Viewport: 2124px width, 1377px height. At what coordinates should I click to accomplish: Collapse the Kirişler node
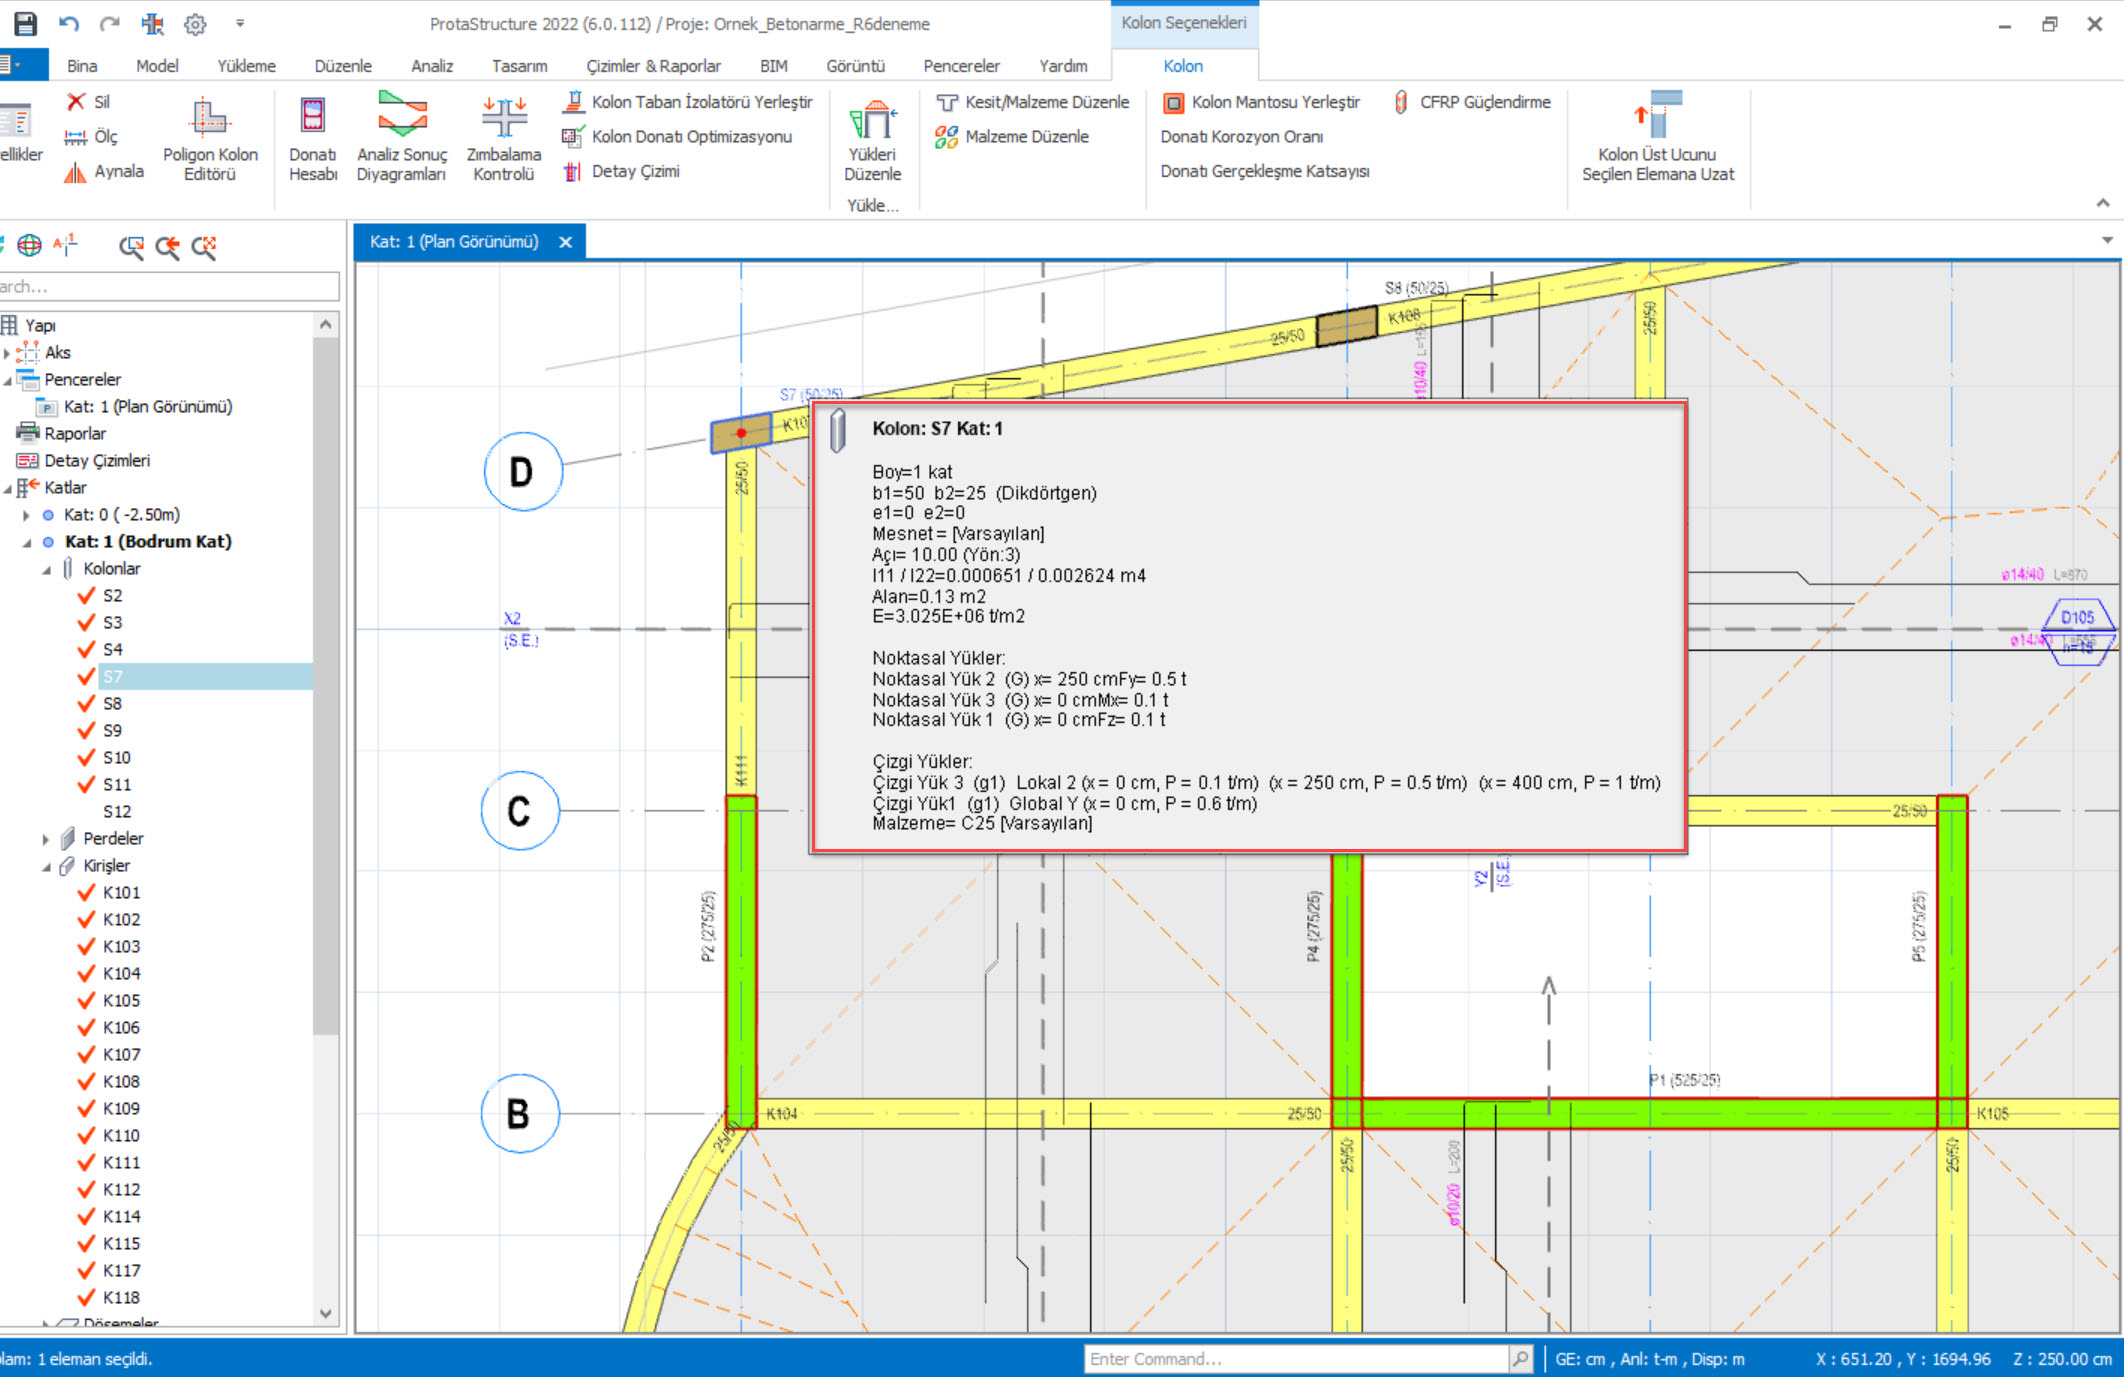(x=46, y=866)
